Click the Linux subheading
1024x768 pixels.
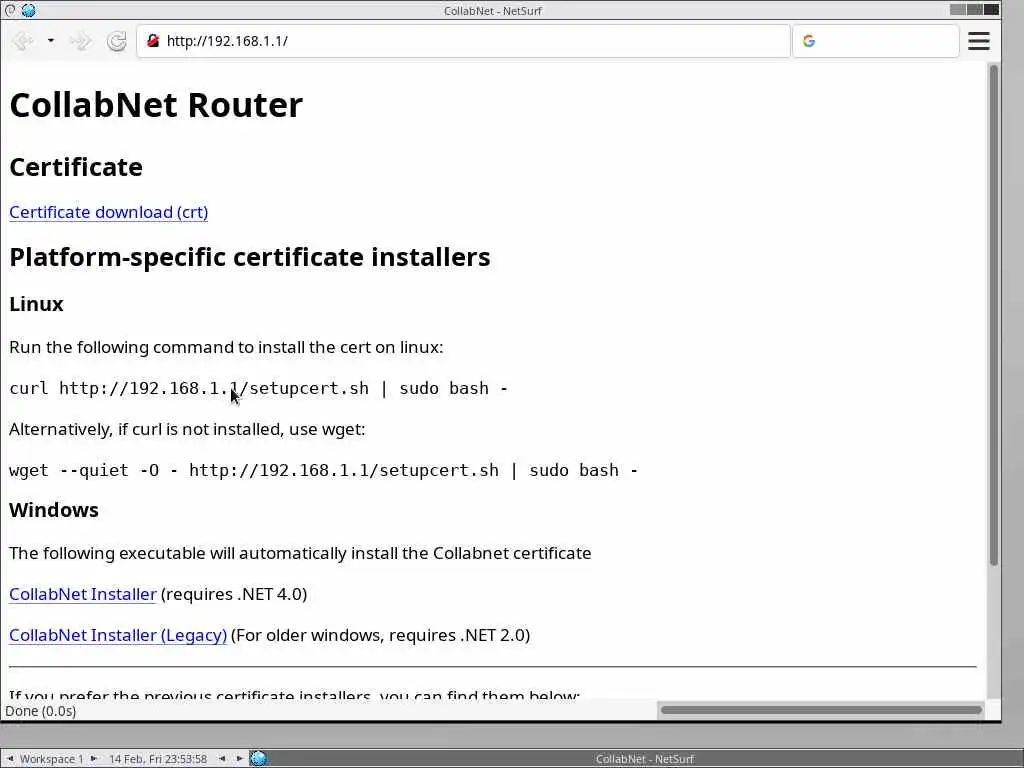tap(37, 304)
